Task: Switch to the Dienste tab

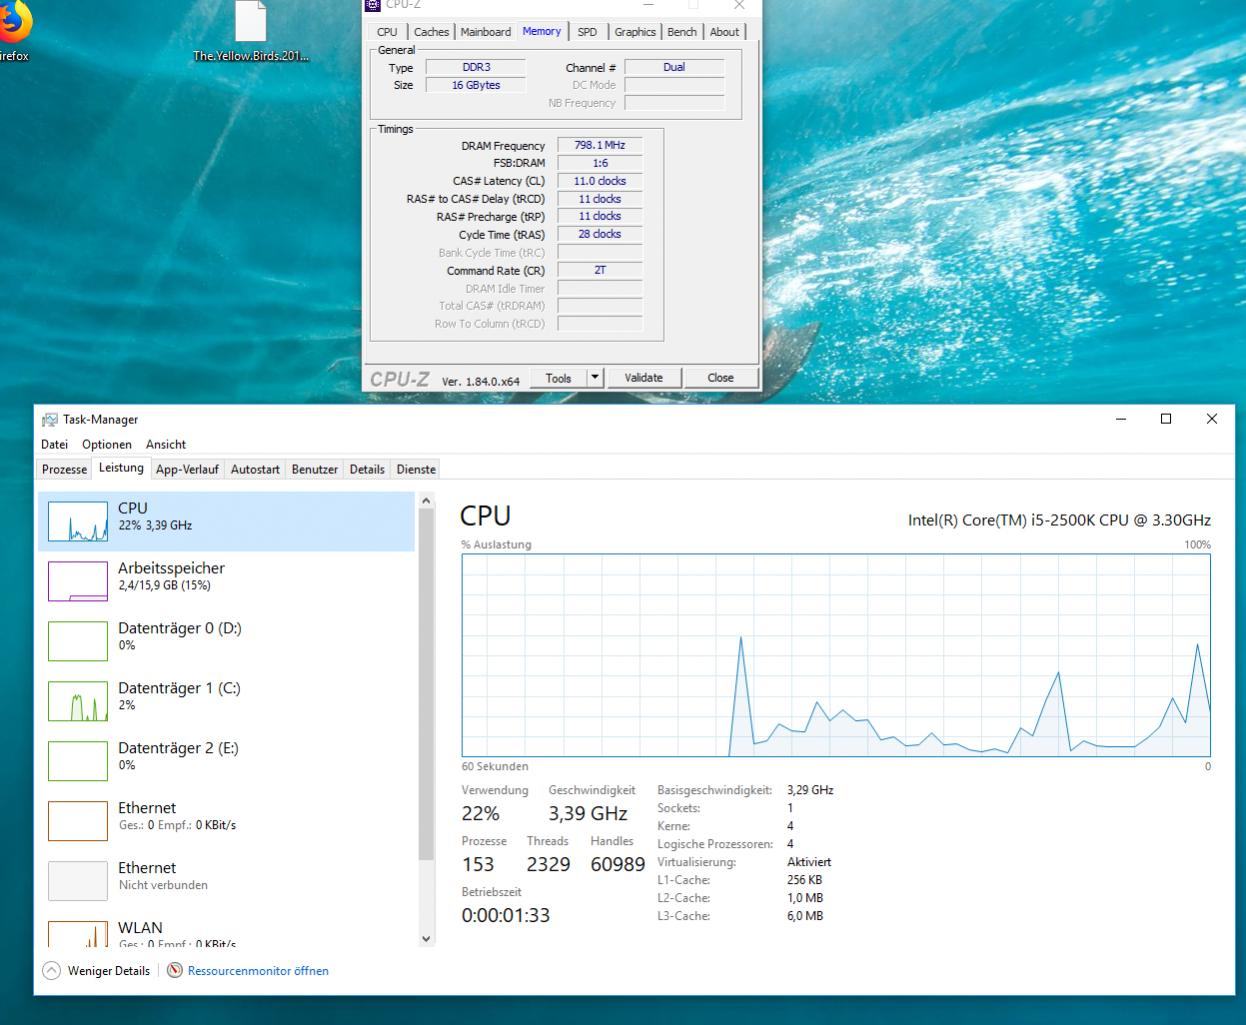Action: click(x=416, y=469)
